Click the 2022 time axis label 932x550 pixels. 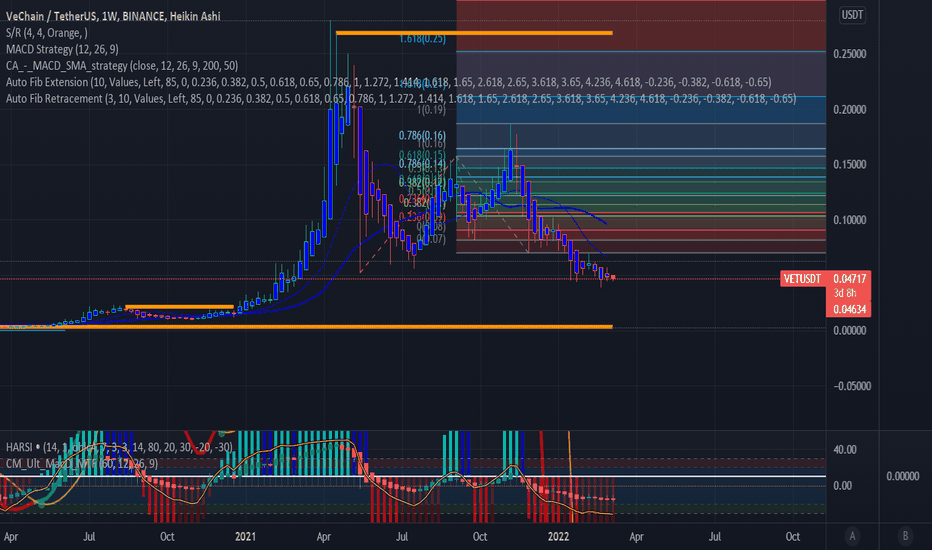pyautogui.click(x=558, y=536)
